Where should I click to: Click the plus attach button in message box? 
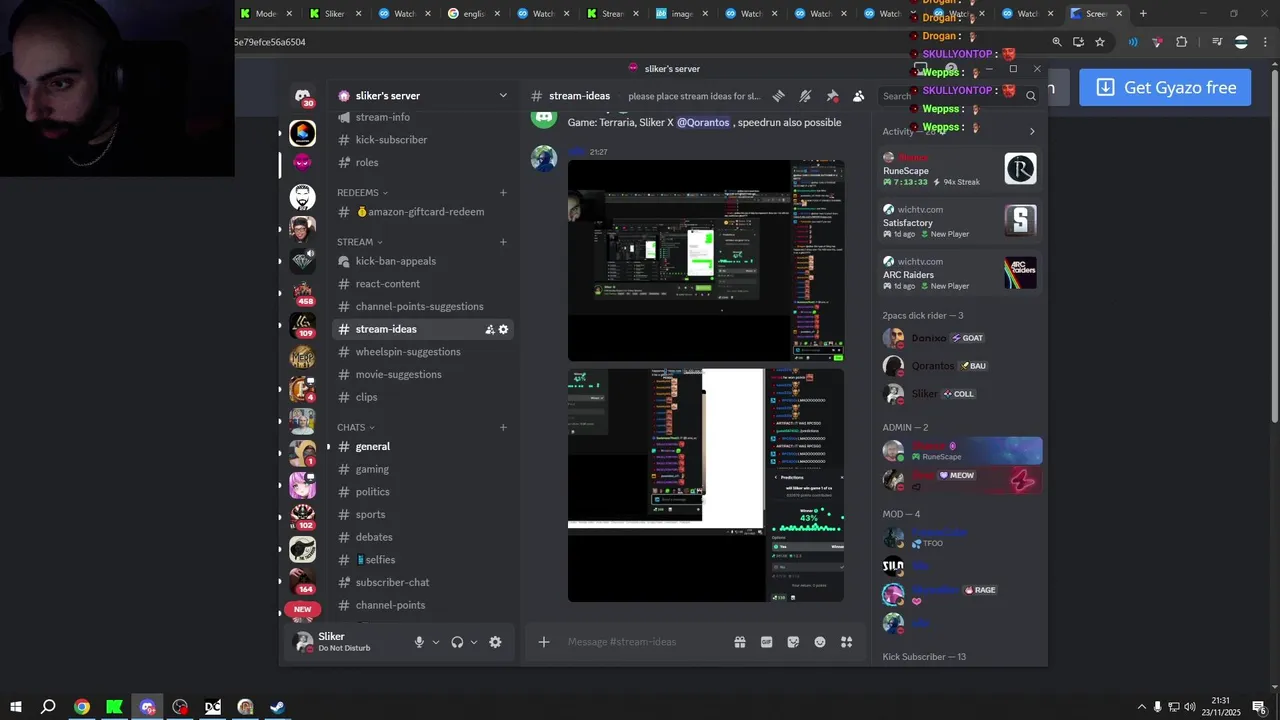click(544, 642)
